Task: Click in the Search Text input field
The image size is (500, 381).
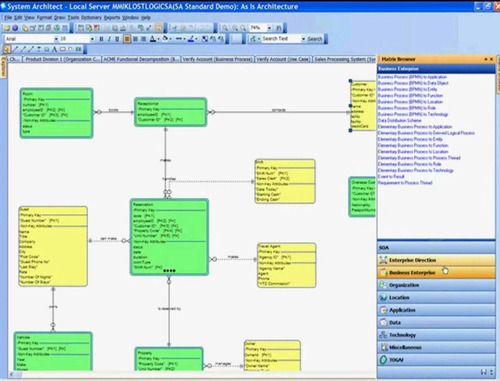Action: tap(281, 39)
